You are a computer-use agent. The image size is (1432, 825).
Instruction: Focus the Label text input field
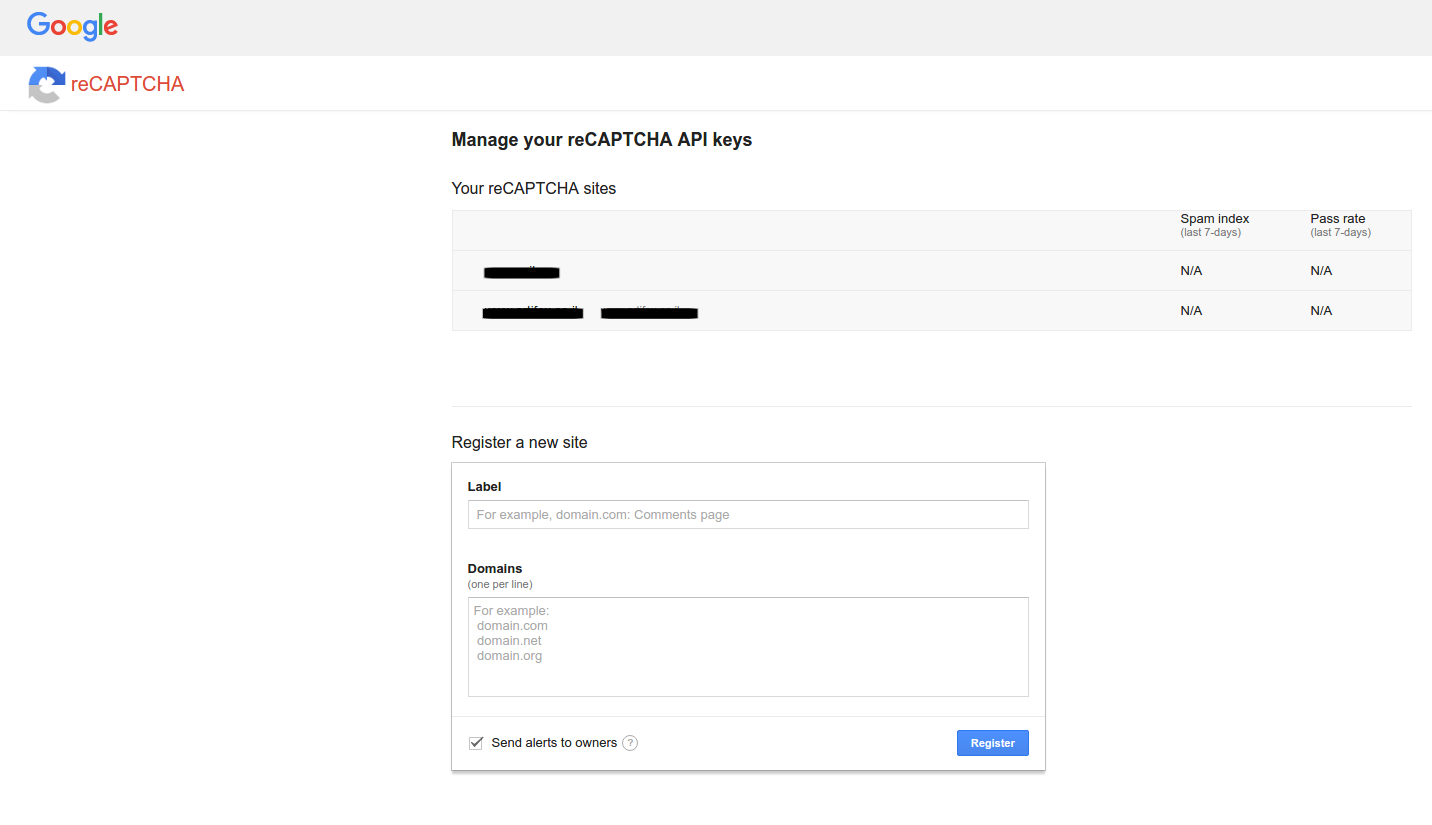coord(747,515)
